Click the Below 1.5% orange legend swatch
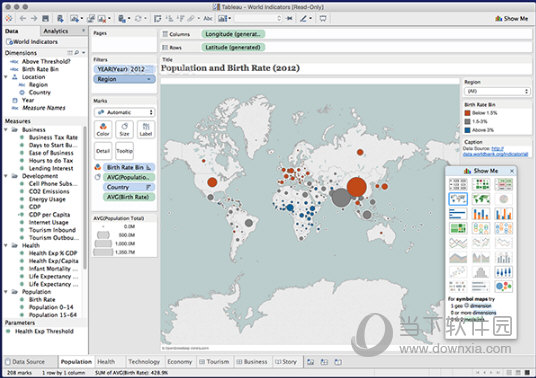 click(x=468, y=113)
